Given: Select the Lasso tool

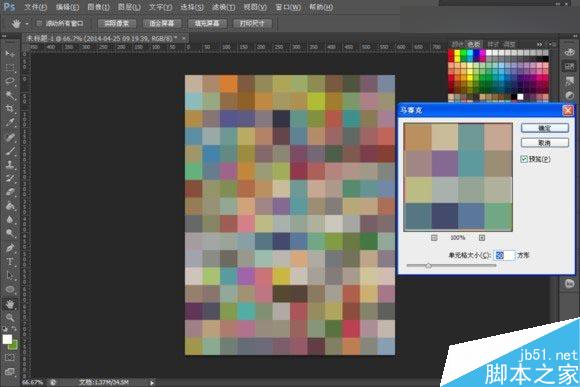Looking at the screenshot, I should [x=10, y=81].
